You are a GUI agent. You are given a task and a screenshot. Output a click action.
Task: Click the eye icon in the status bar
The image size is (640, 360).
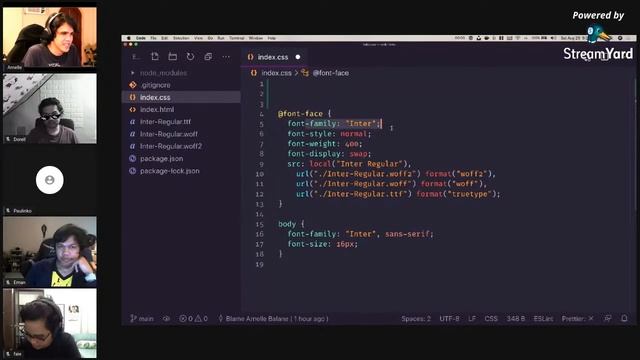(167, 318)
